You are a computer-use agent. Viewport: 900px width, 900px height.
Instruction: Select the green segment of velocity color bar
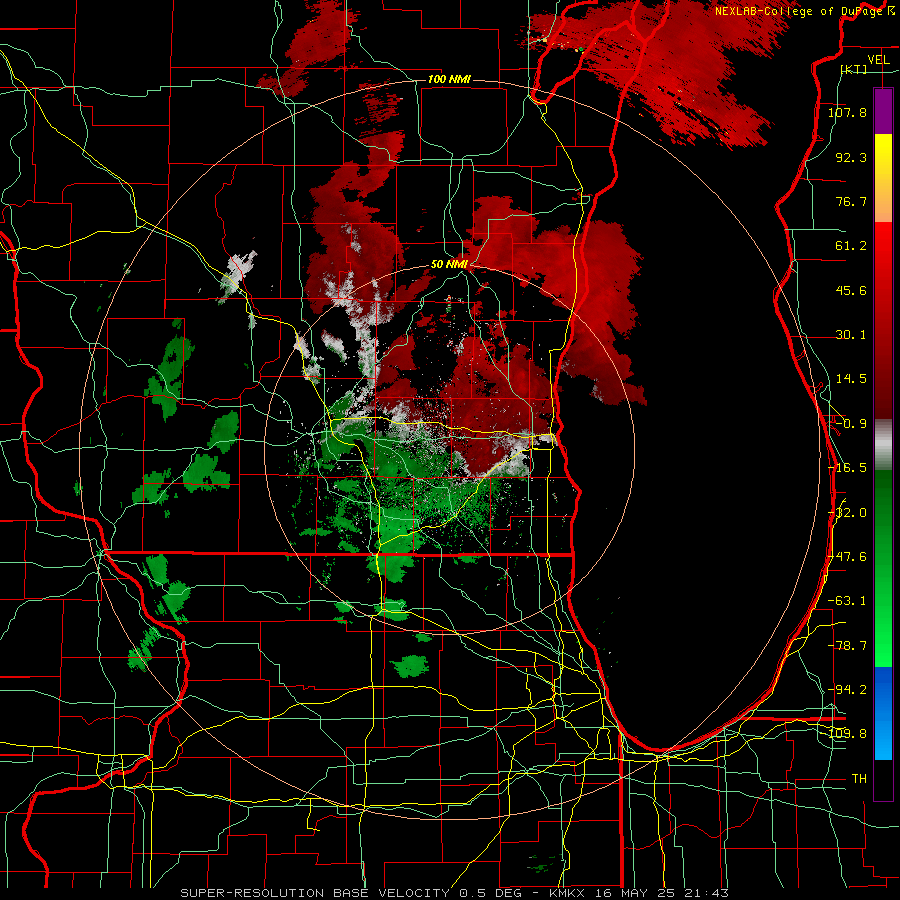(x=883, y=569)
